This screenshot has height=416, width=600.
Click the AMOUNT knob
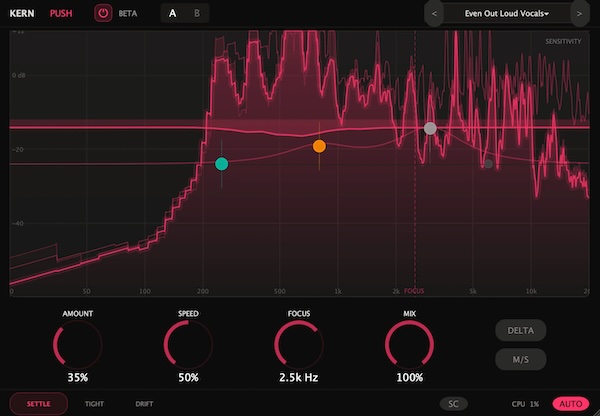click(78, 344)
